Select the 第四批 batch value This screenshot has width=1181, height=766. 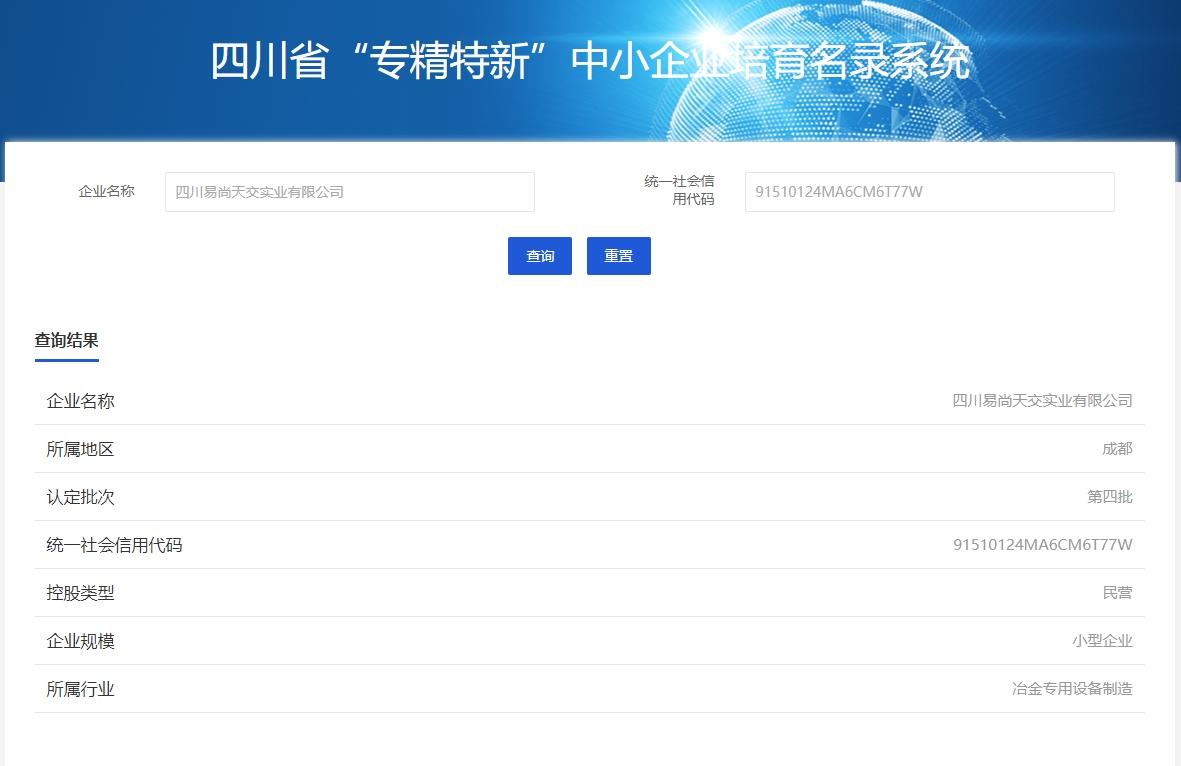pyautogui.click(x=1109, y=497)
